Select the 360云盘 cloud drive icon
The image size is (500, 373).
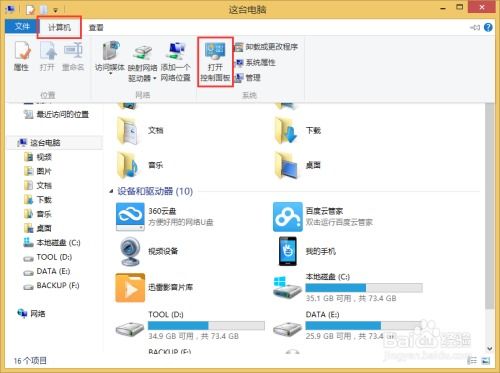pyautogui.click(x=130, y=217)
